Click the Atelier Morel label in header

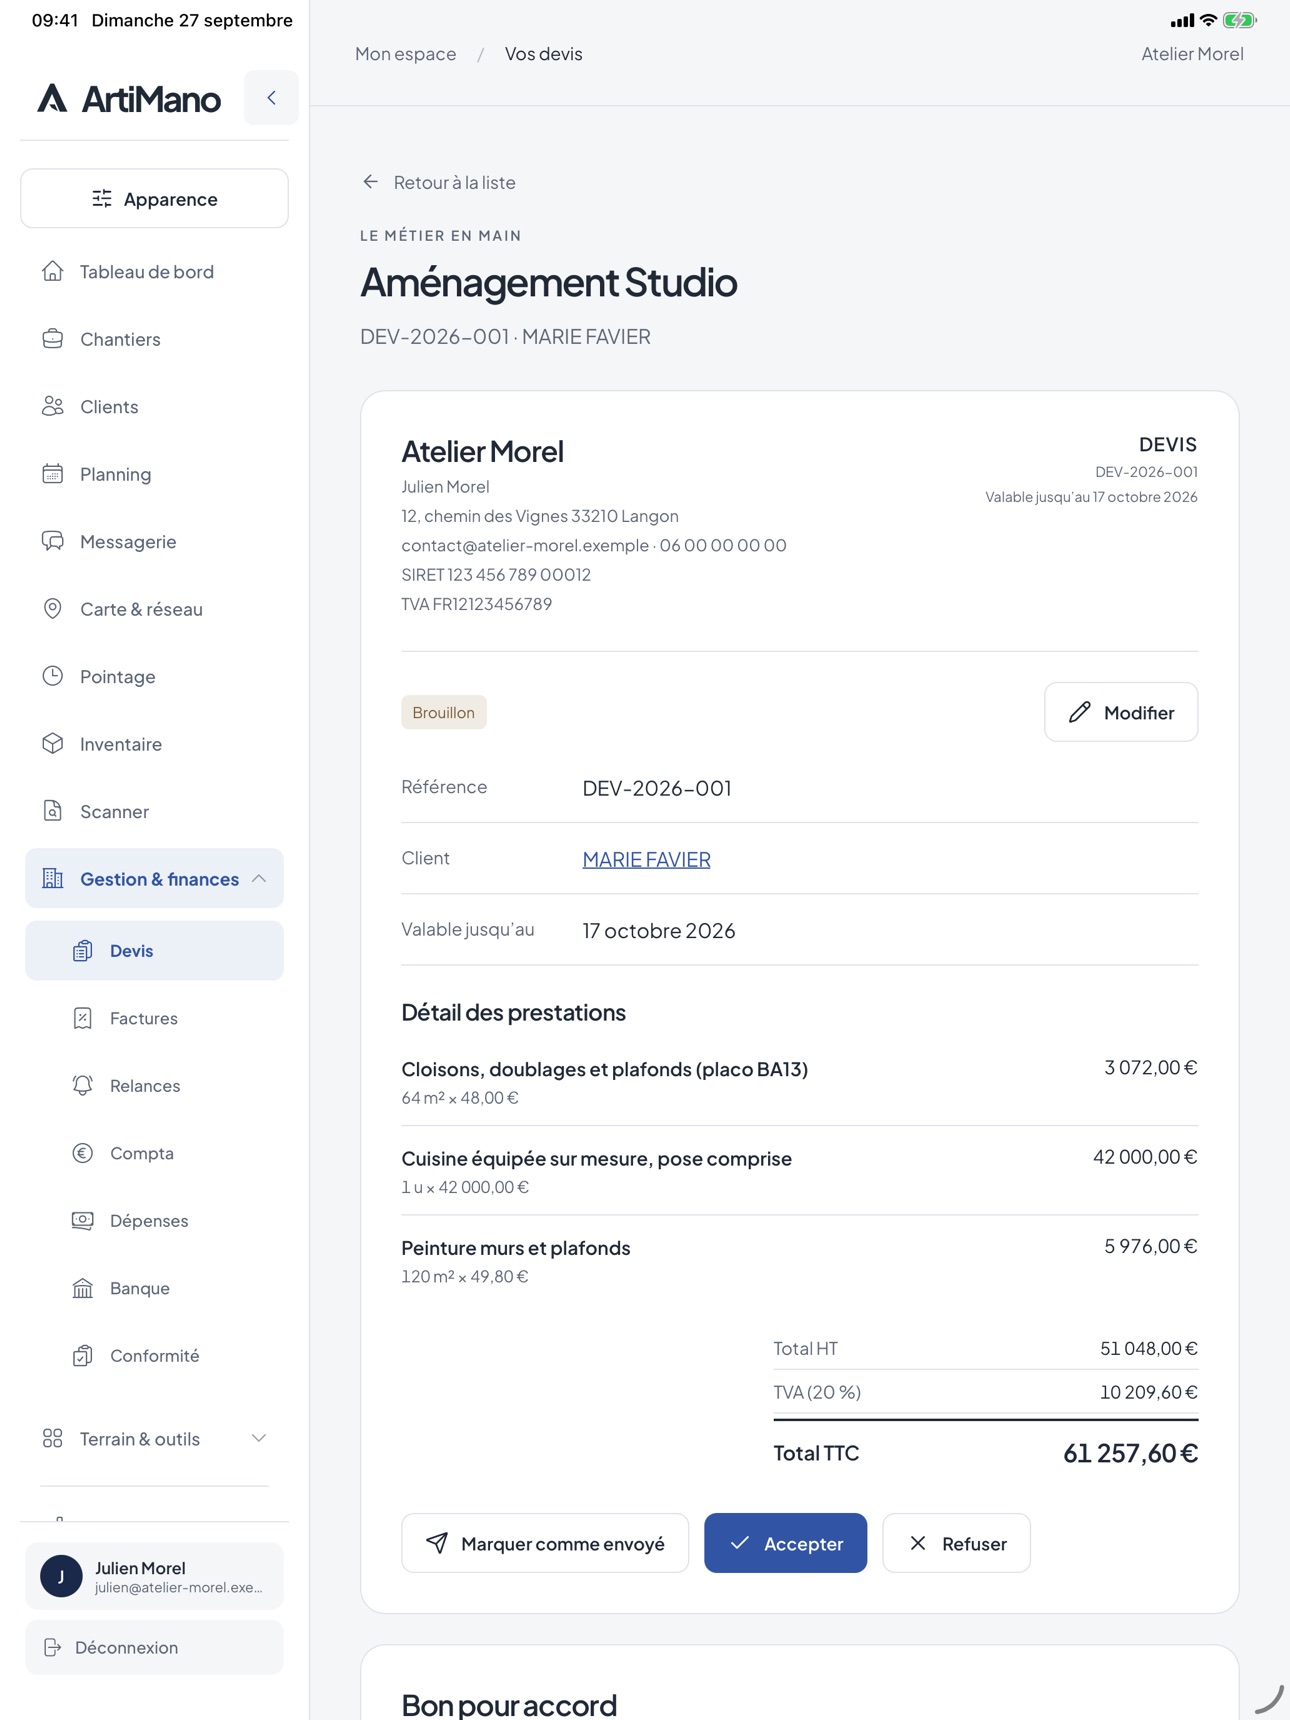pyautogui.click(x=1192, y=54)
